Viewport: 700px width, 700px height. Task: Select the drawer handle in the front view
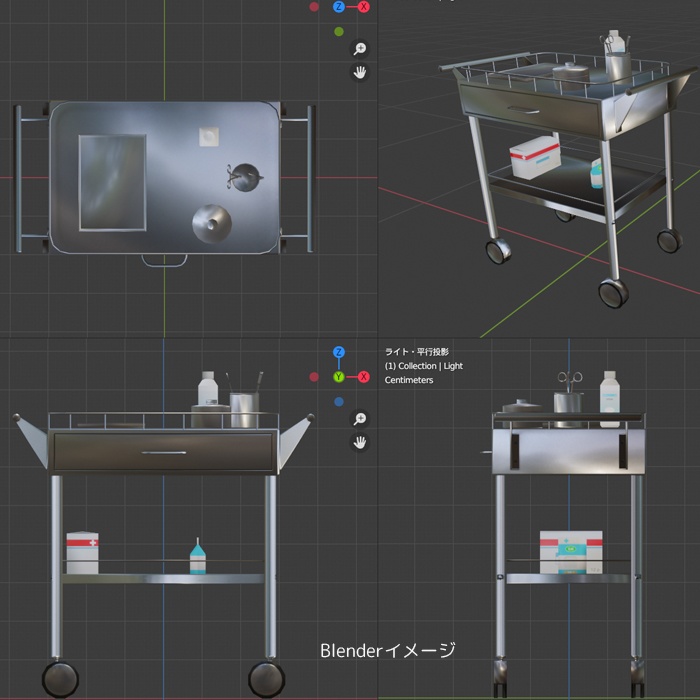tap(164, 453)
